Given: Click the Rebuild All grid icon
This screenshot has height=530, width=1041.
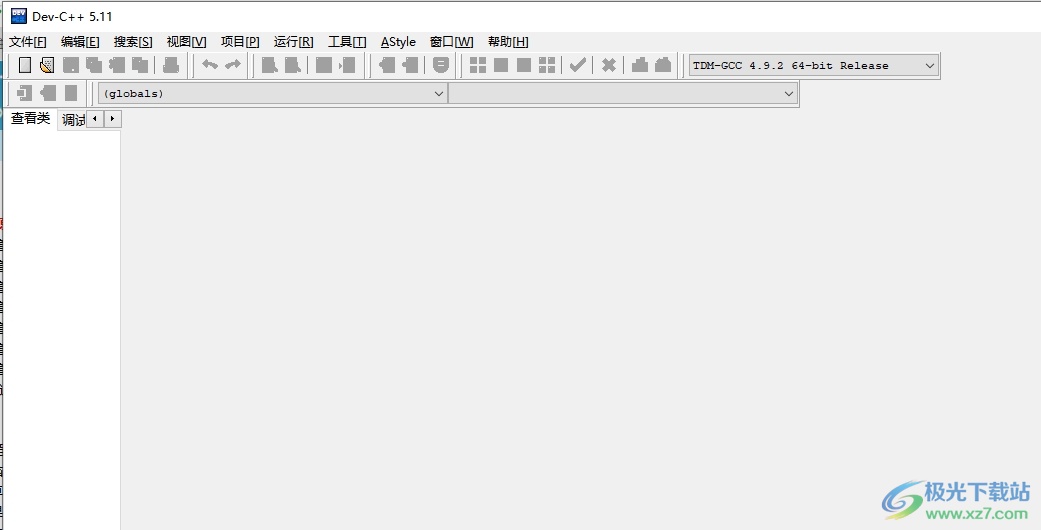Looking at the screenshot, I should [x=547, y=66].
